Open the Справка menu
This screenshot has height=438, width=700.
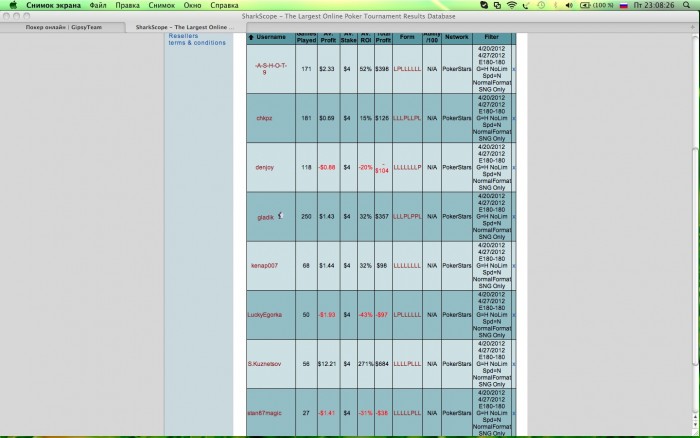[x=224, y=5]
